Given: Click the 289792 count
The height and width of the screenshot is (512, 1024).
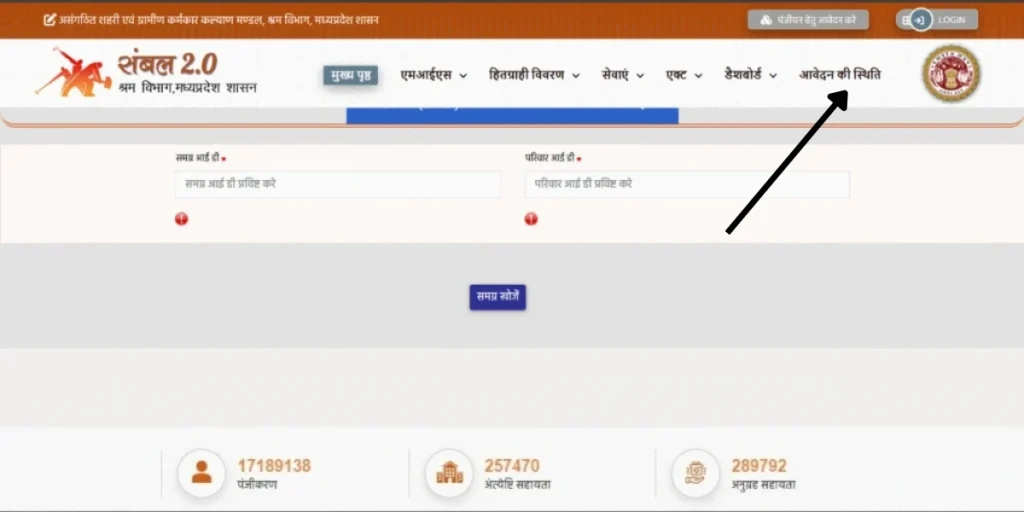Looking at the screenshot, I should pyautogui.click(x=759, y=466).
